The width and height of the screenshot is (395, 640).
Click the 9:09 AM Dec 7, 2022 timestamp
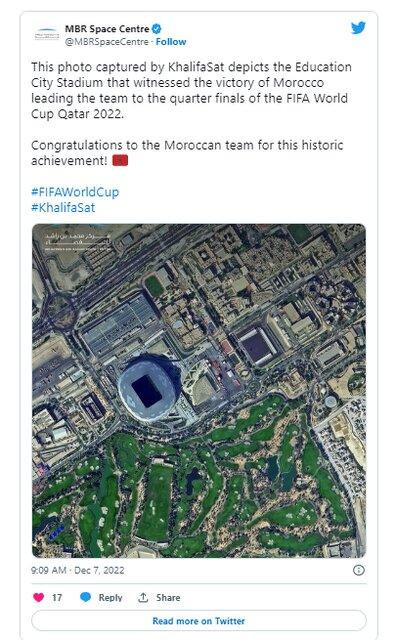click(x=78, y=570)
